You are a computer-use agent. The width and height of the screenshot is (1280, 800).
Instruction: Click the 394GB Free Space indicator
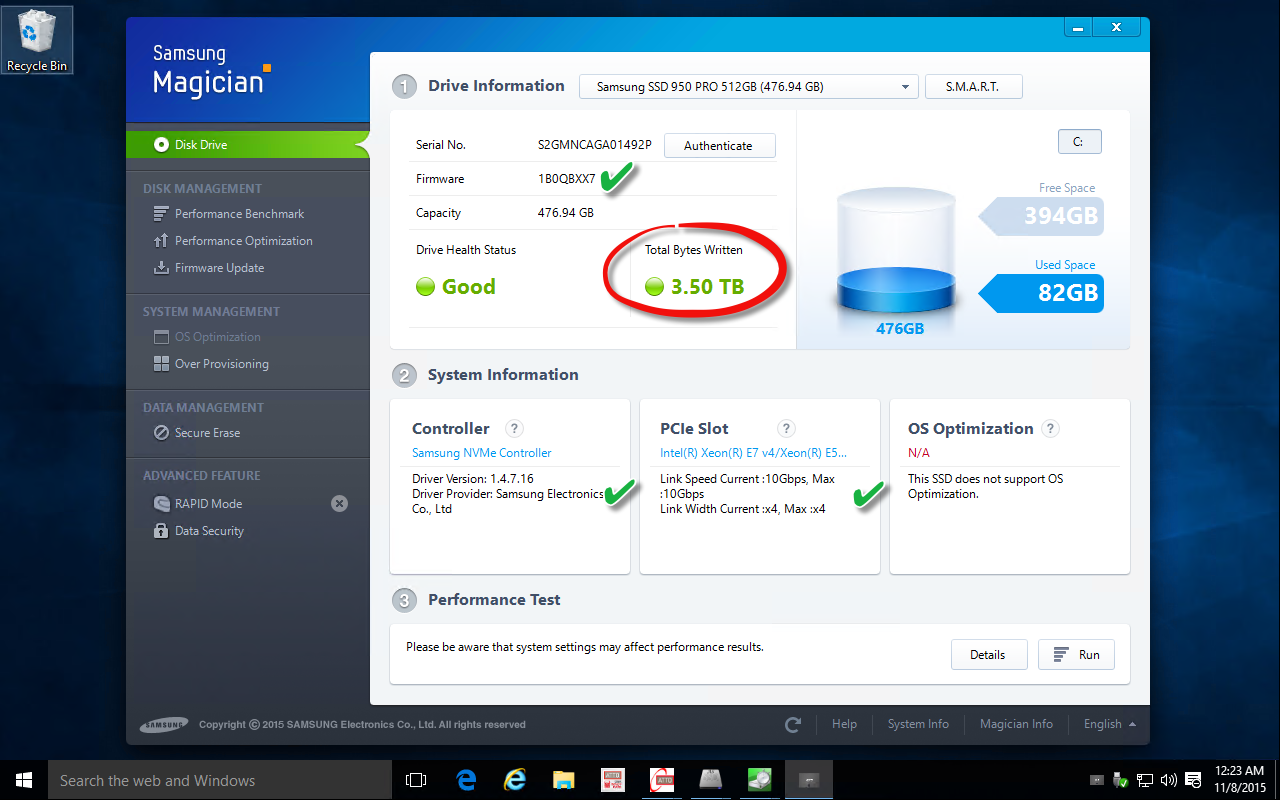(1040, 215)
